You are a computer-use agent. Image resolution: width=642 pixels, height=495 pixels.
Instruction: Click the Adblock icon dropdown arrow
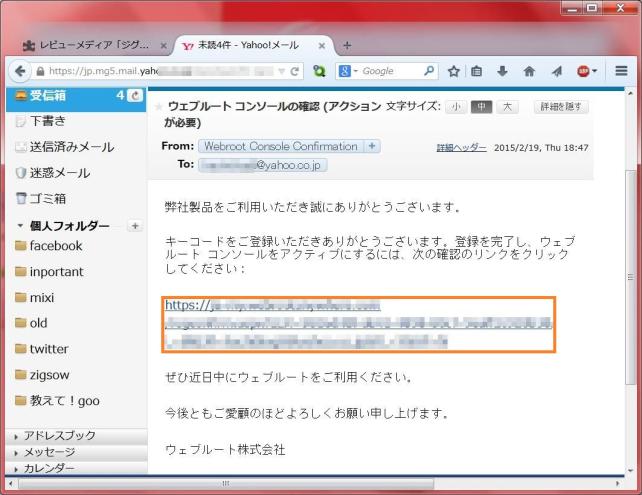(595, 72)
